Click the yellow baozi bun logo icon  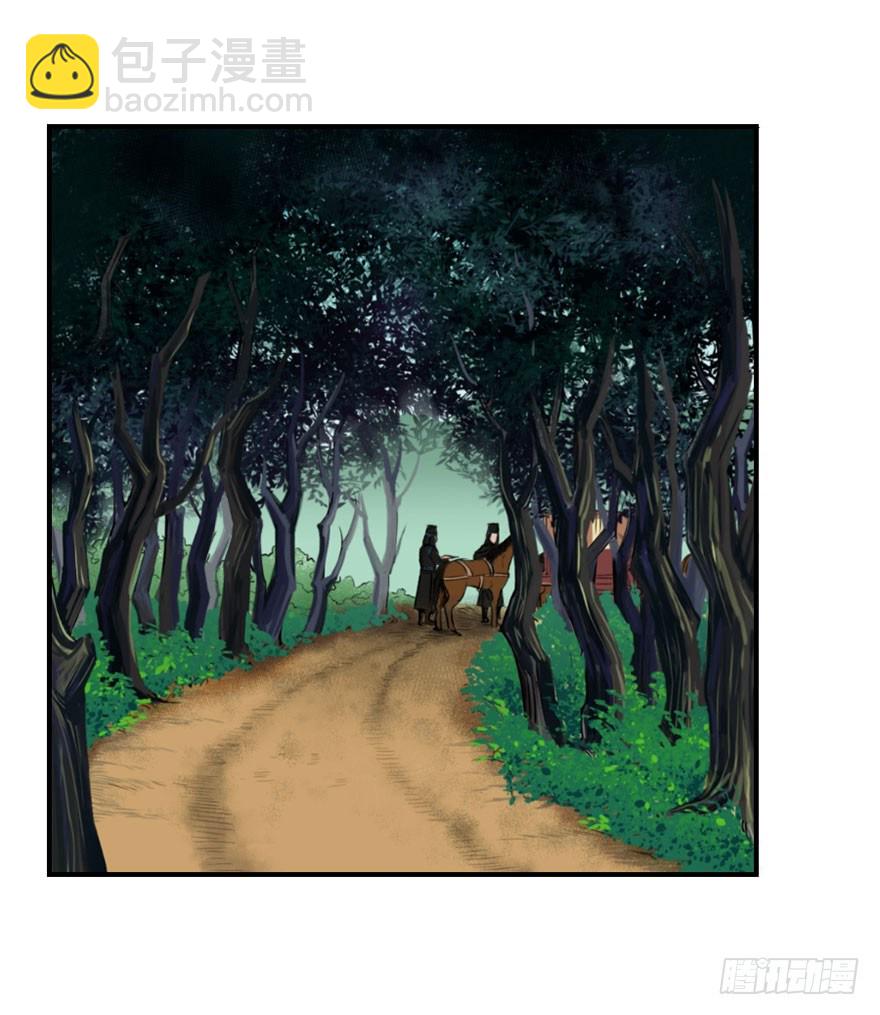pos(62,71)
